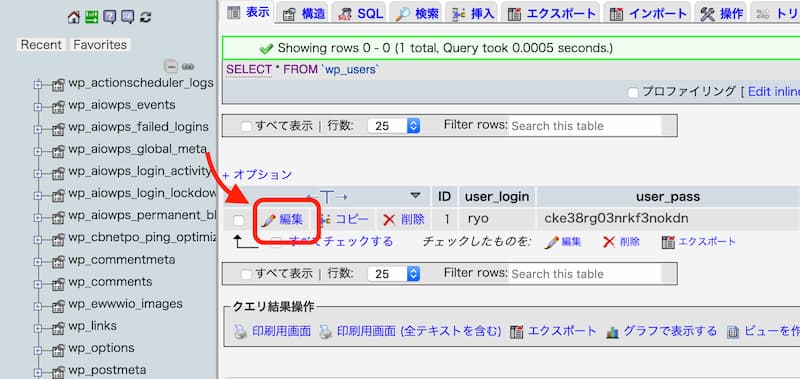Open the SQL documentation icon beside it
Image resolution: width=800 pixels, height=379 pixels.
(128, 17)
